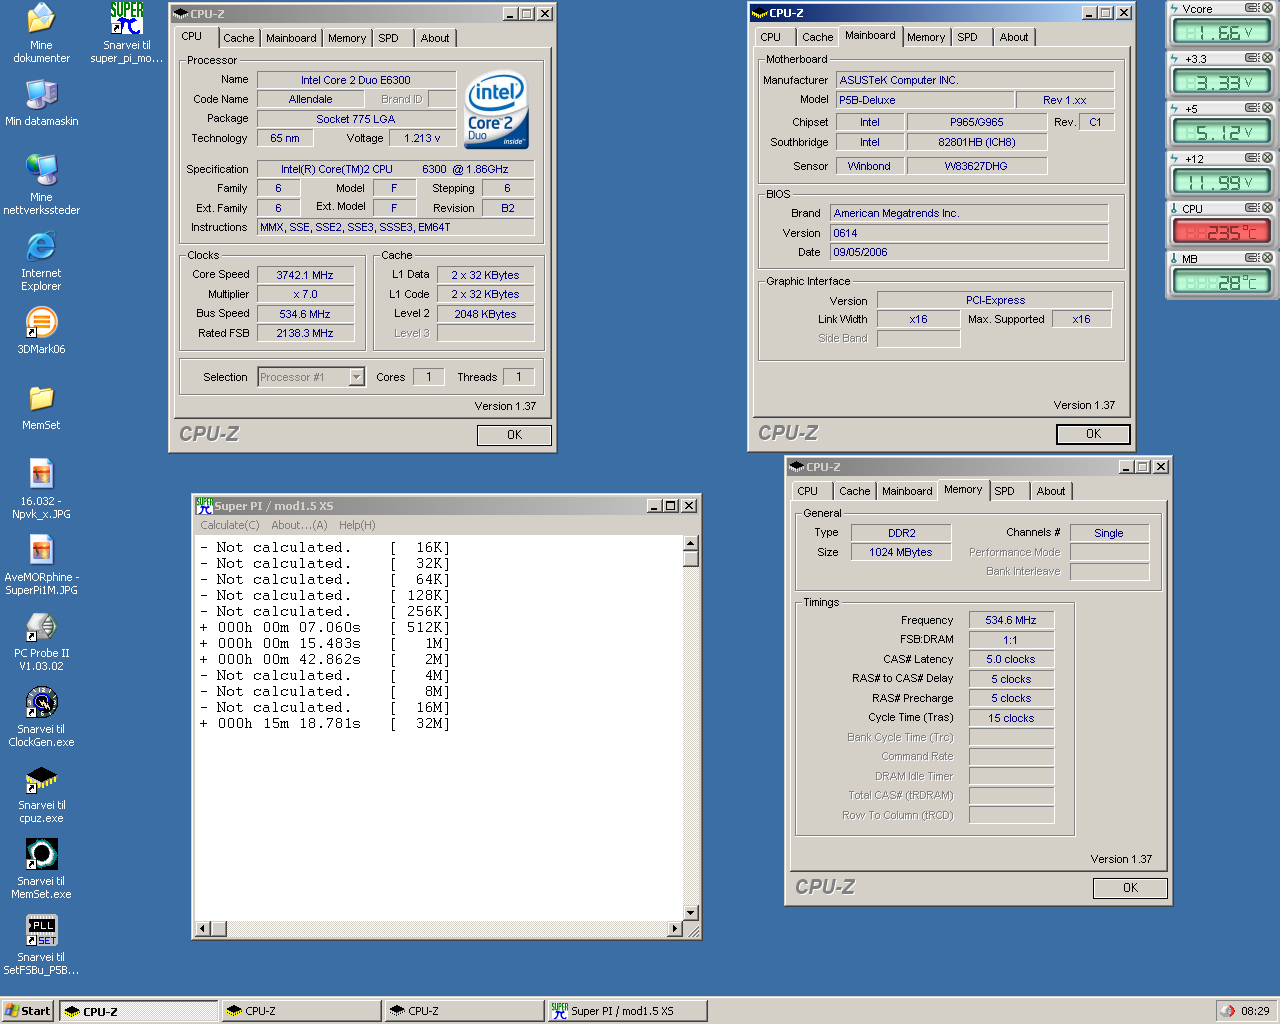
Task: Select the 16.032 - Npvk_x.JPG desktop file
Action: tap(41, 489)
